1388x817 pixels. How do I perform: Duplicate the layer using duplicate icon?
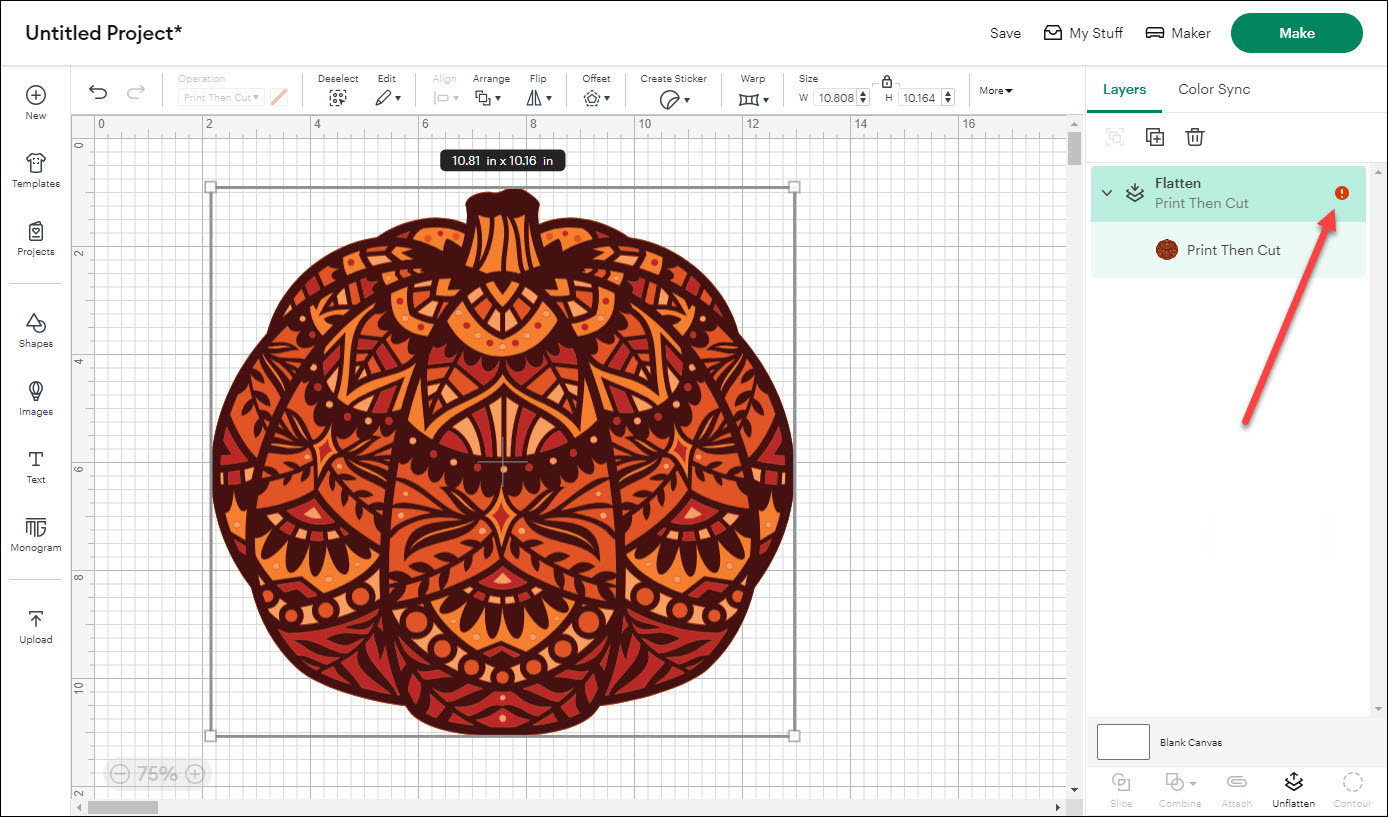pyautogui.click(x=1155, y=137)
